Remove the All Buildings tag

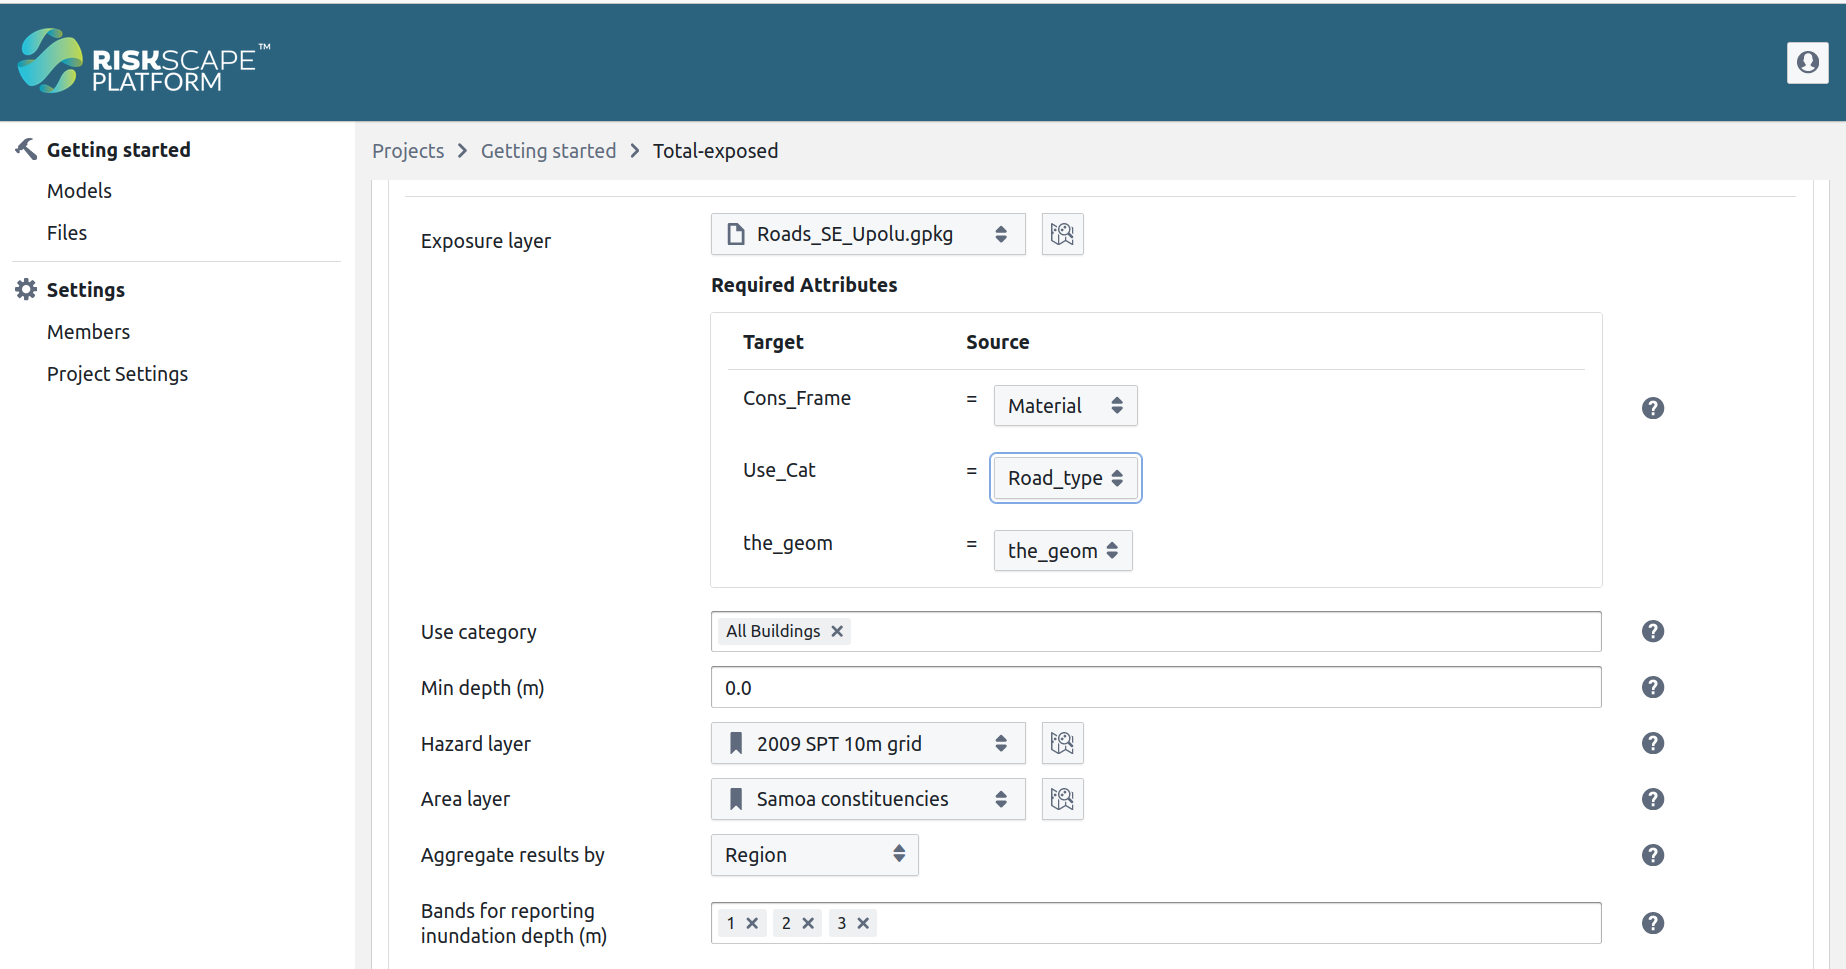click(x=837, y=631)
